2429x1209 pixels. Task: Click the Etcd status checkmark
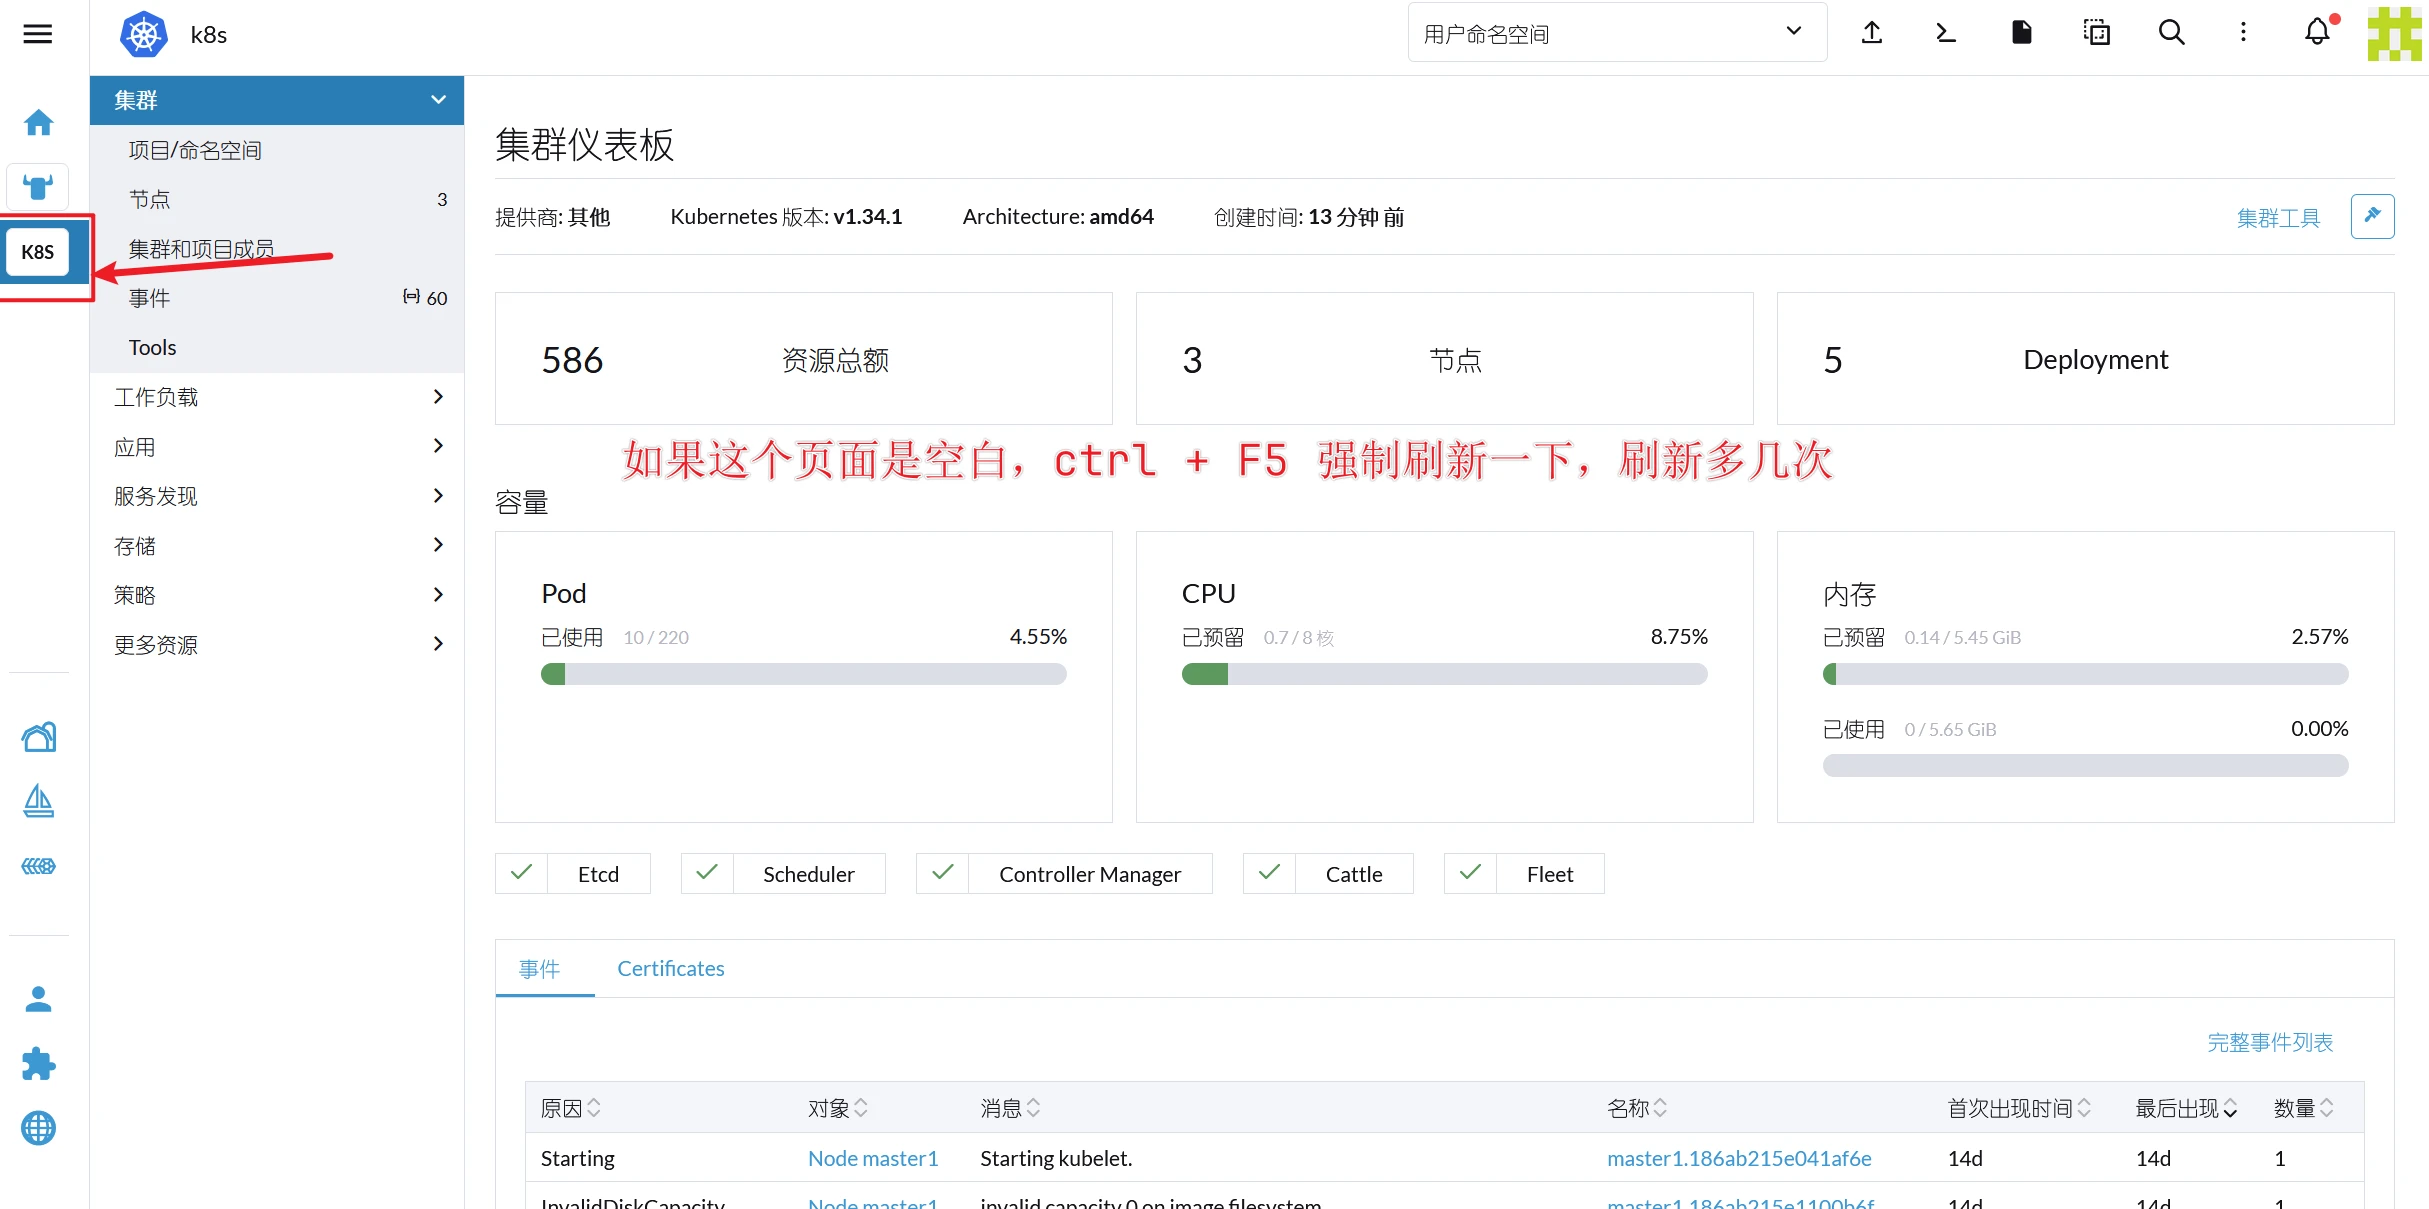521,873
